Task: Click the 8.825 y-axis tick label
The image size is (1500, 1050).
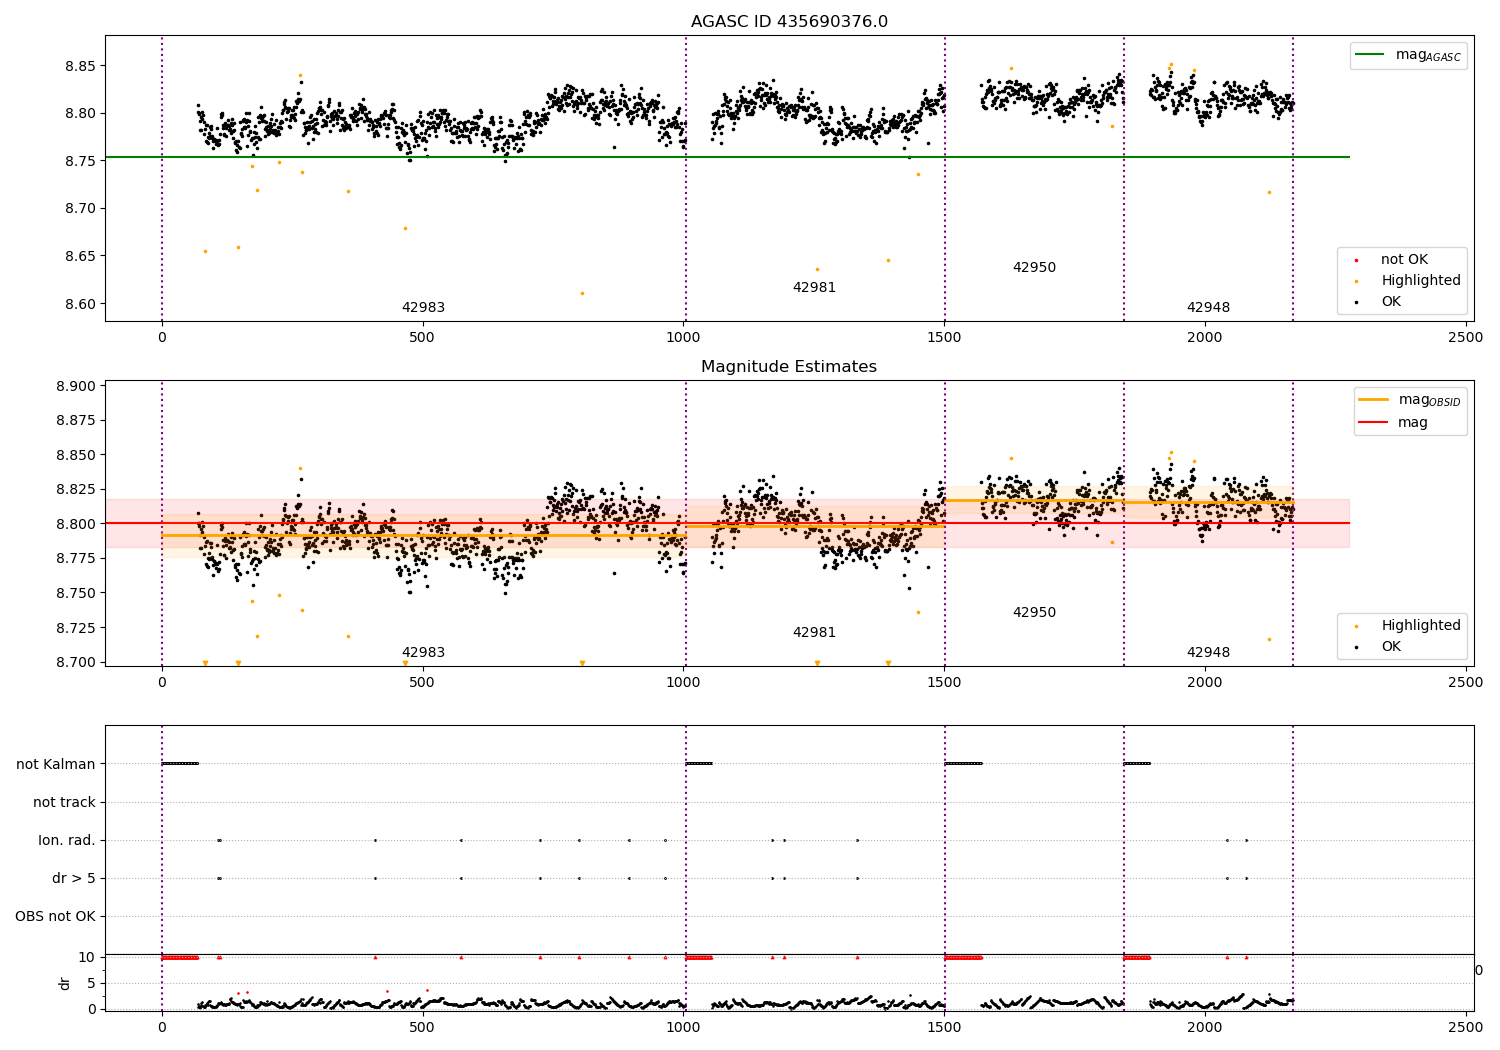Action: (76, 490)
